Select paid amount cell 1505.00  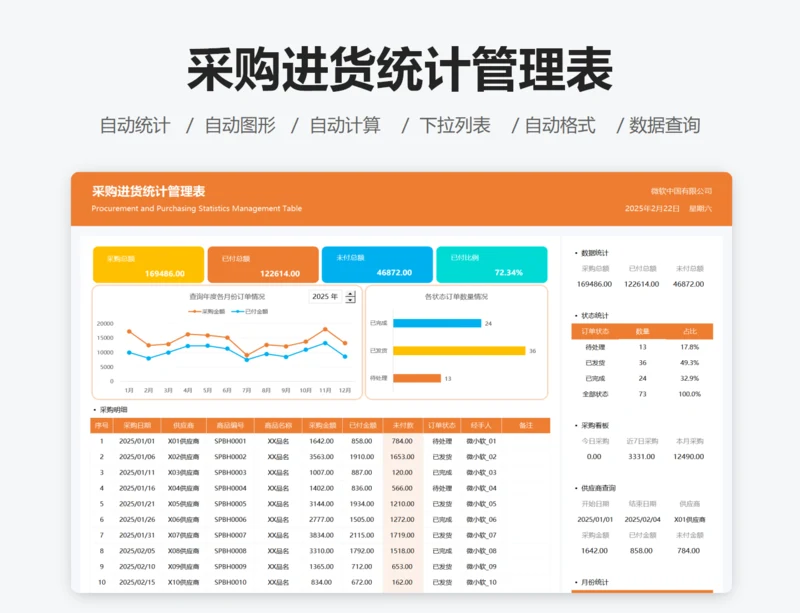point(362,520)
